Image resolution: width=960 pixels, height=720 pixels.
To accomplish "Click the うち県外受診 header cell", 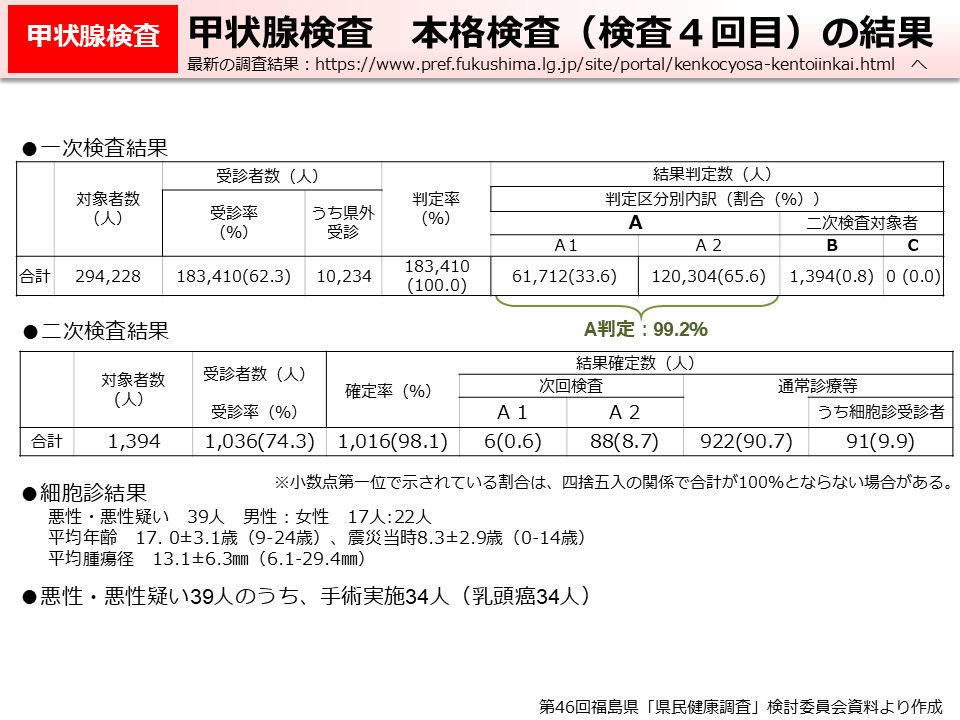I will [343, 222].
